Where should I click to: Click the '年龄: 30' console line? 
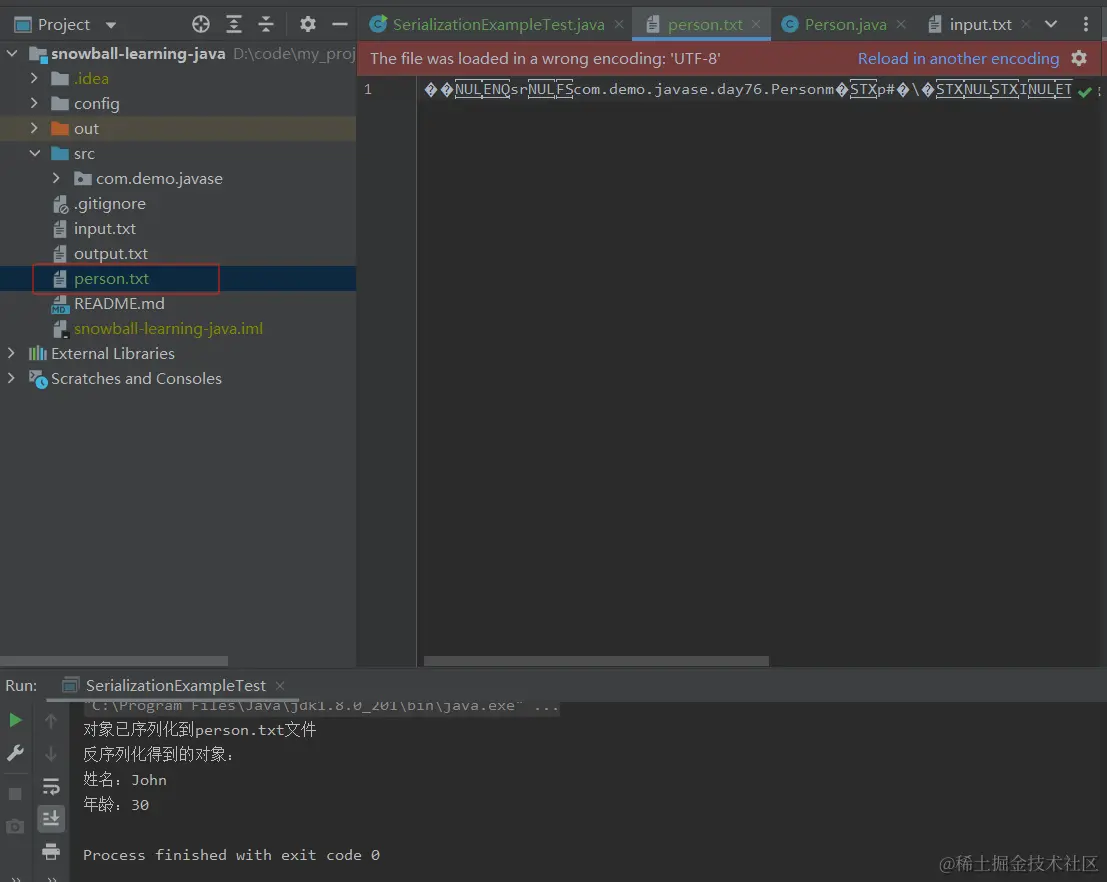(x=116, y=804)
